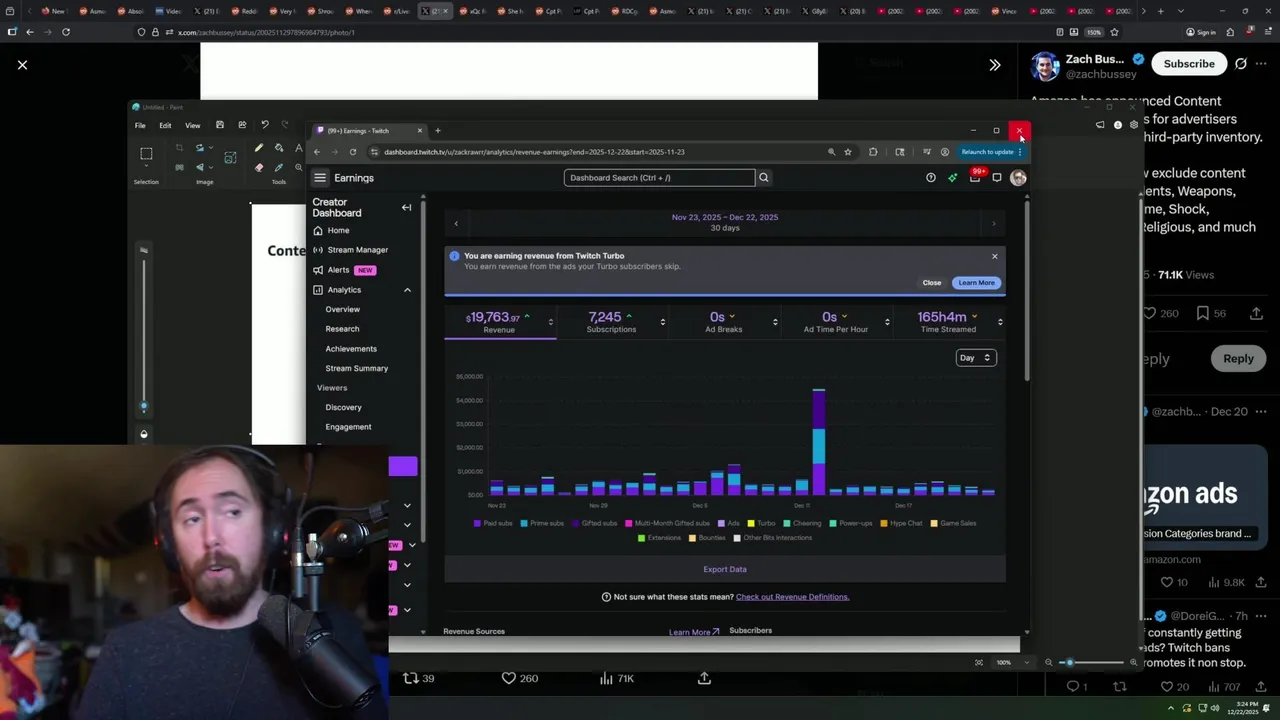1280x720 pixels.
Task: Open Discovery under Viewers
Action: point(343,407)
